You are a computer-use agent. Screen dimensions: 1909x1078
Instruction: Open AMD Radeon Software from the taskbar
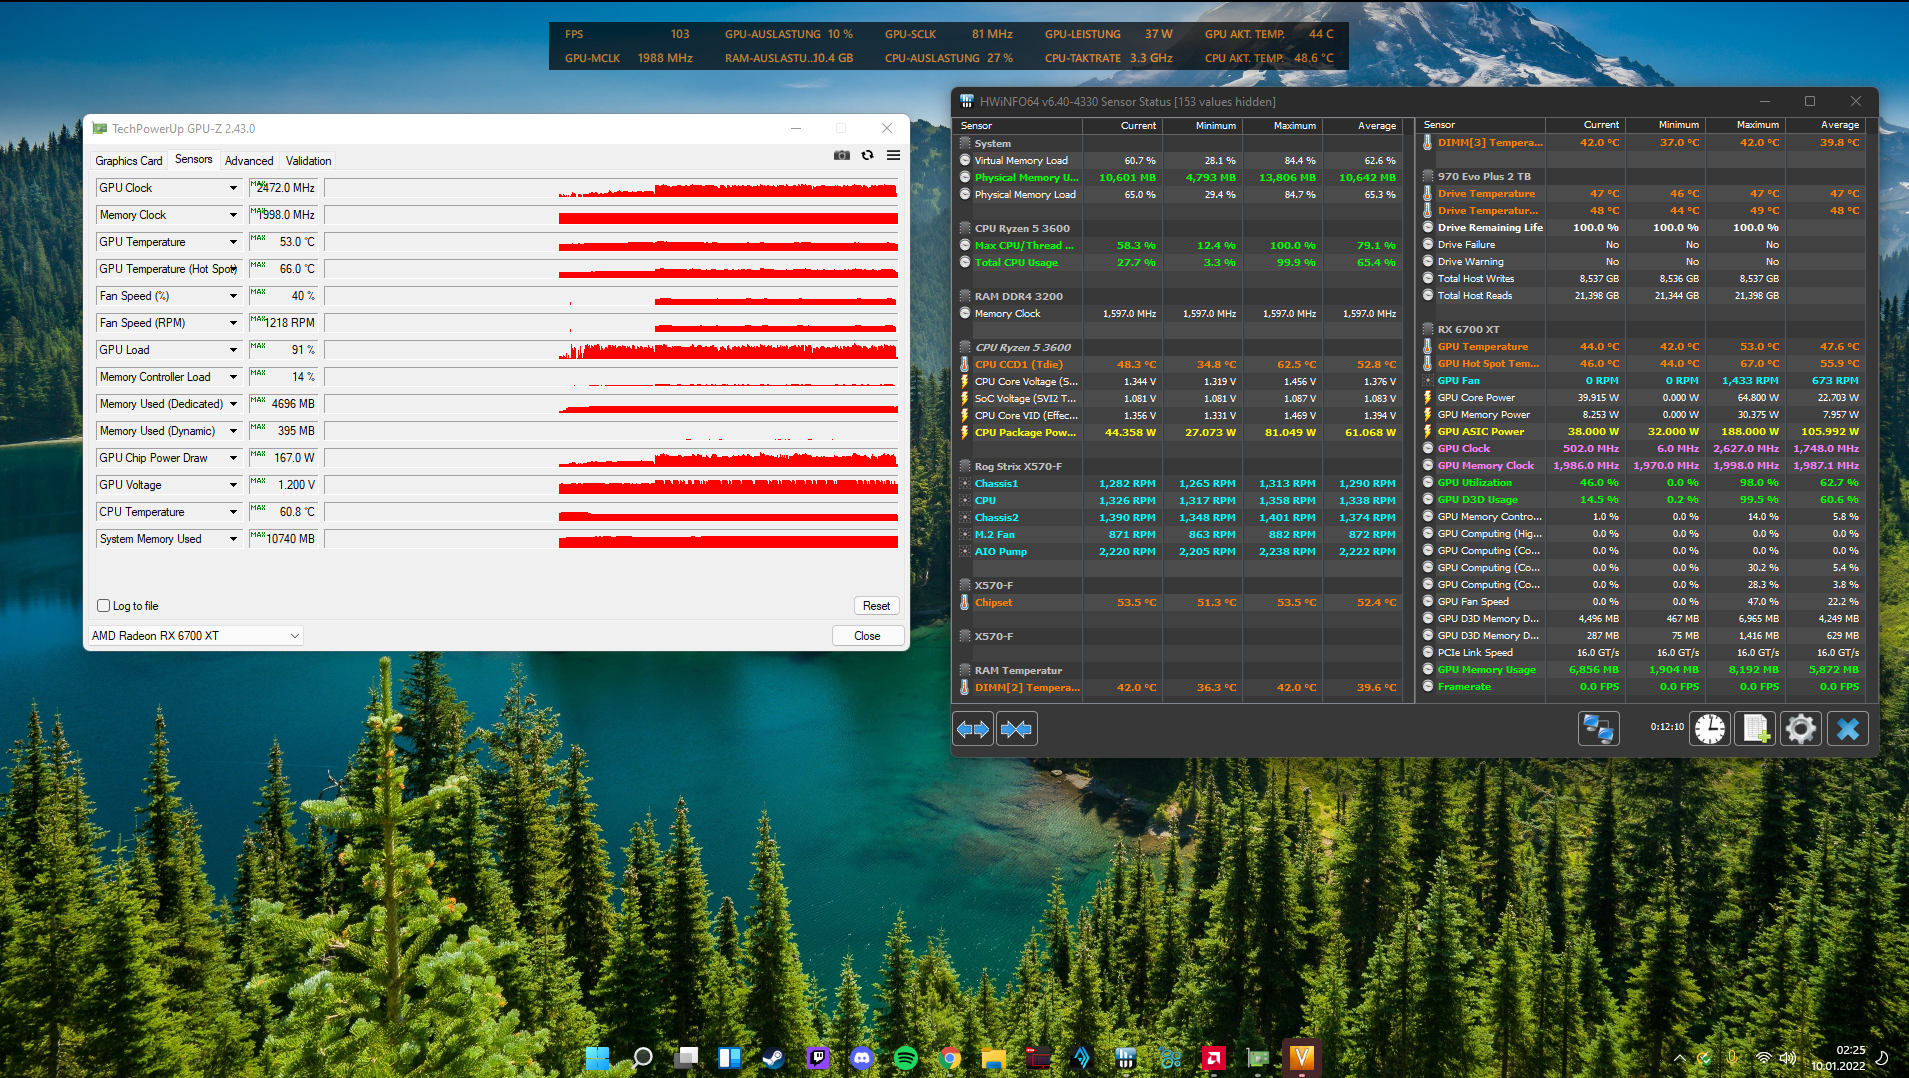click(1214, 1057)
